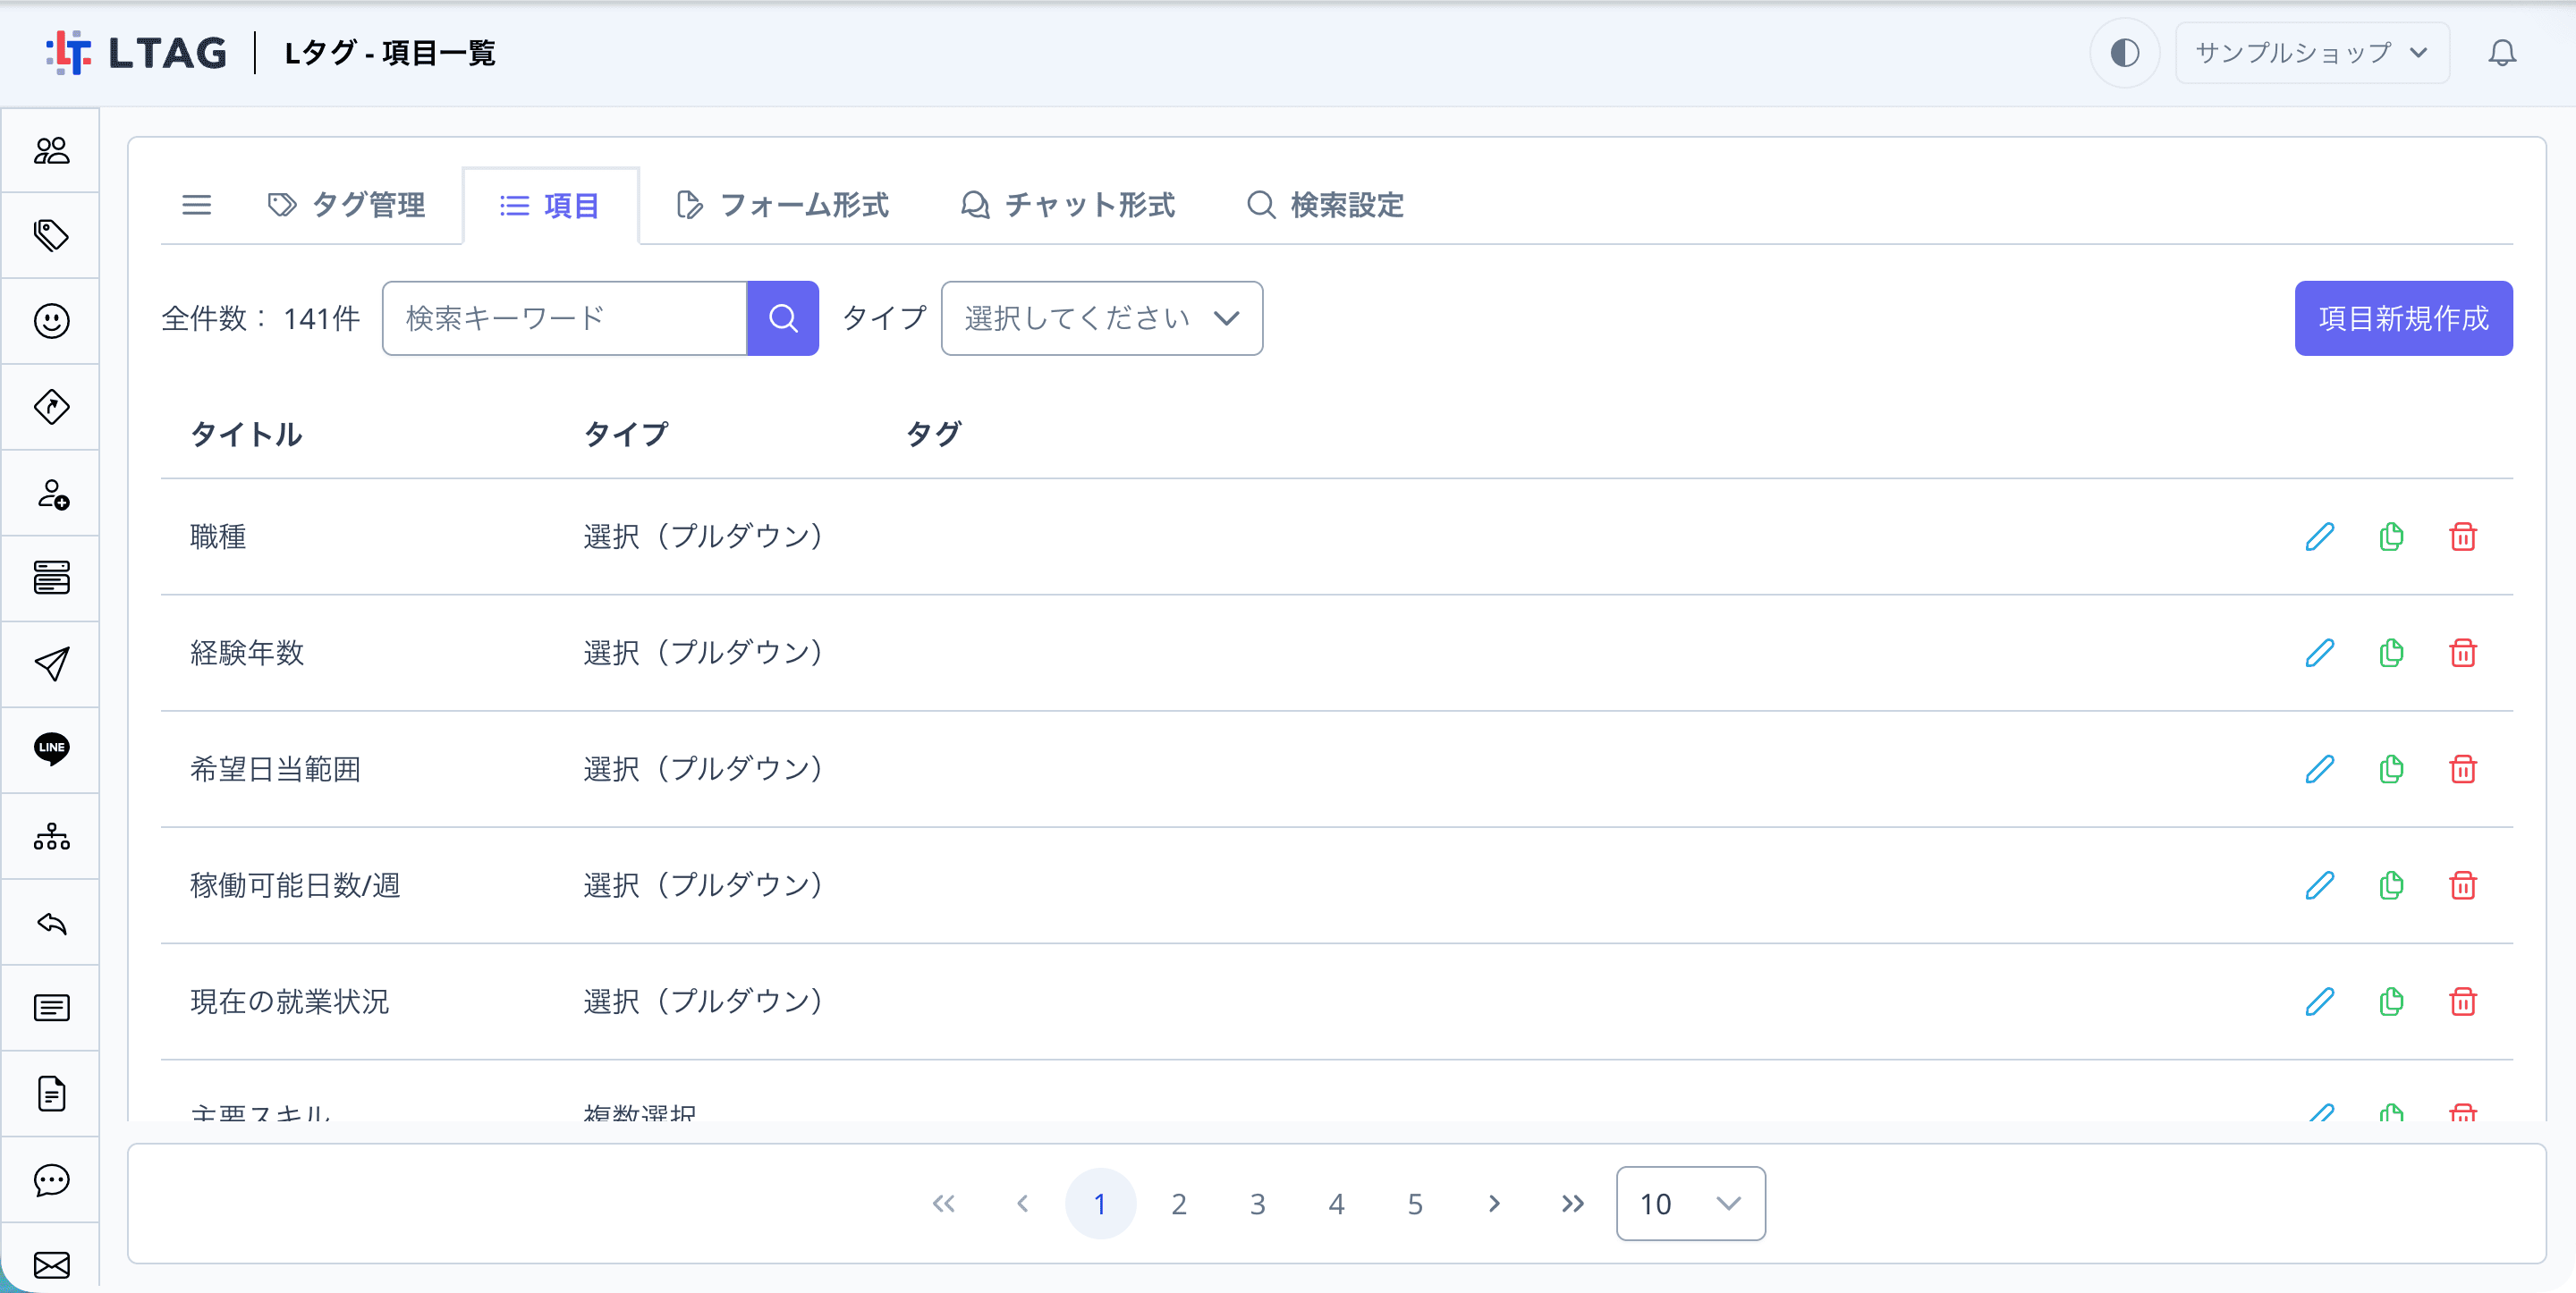Open the smiley face sidebar icon
2576x1293 pixels.
pos(51,321)
